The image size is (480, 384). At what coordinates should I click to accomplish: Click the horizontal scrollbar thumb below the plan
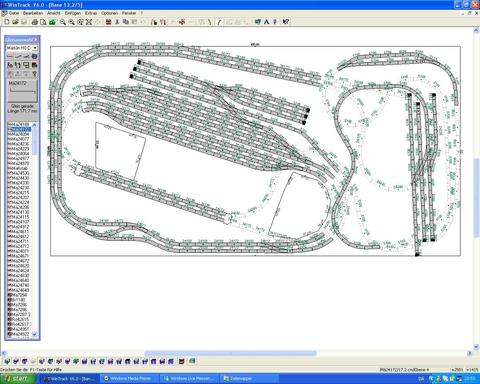click(230, 353)
